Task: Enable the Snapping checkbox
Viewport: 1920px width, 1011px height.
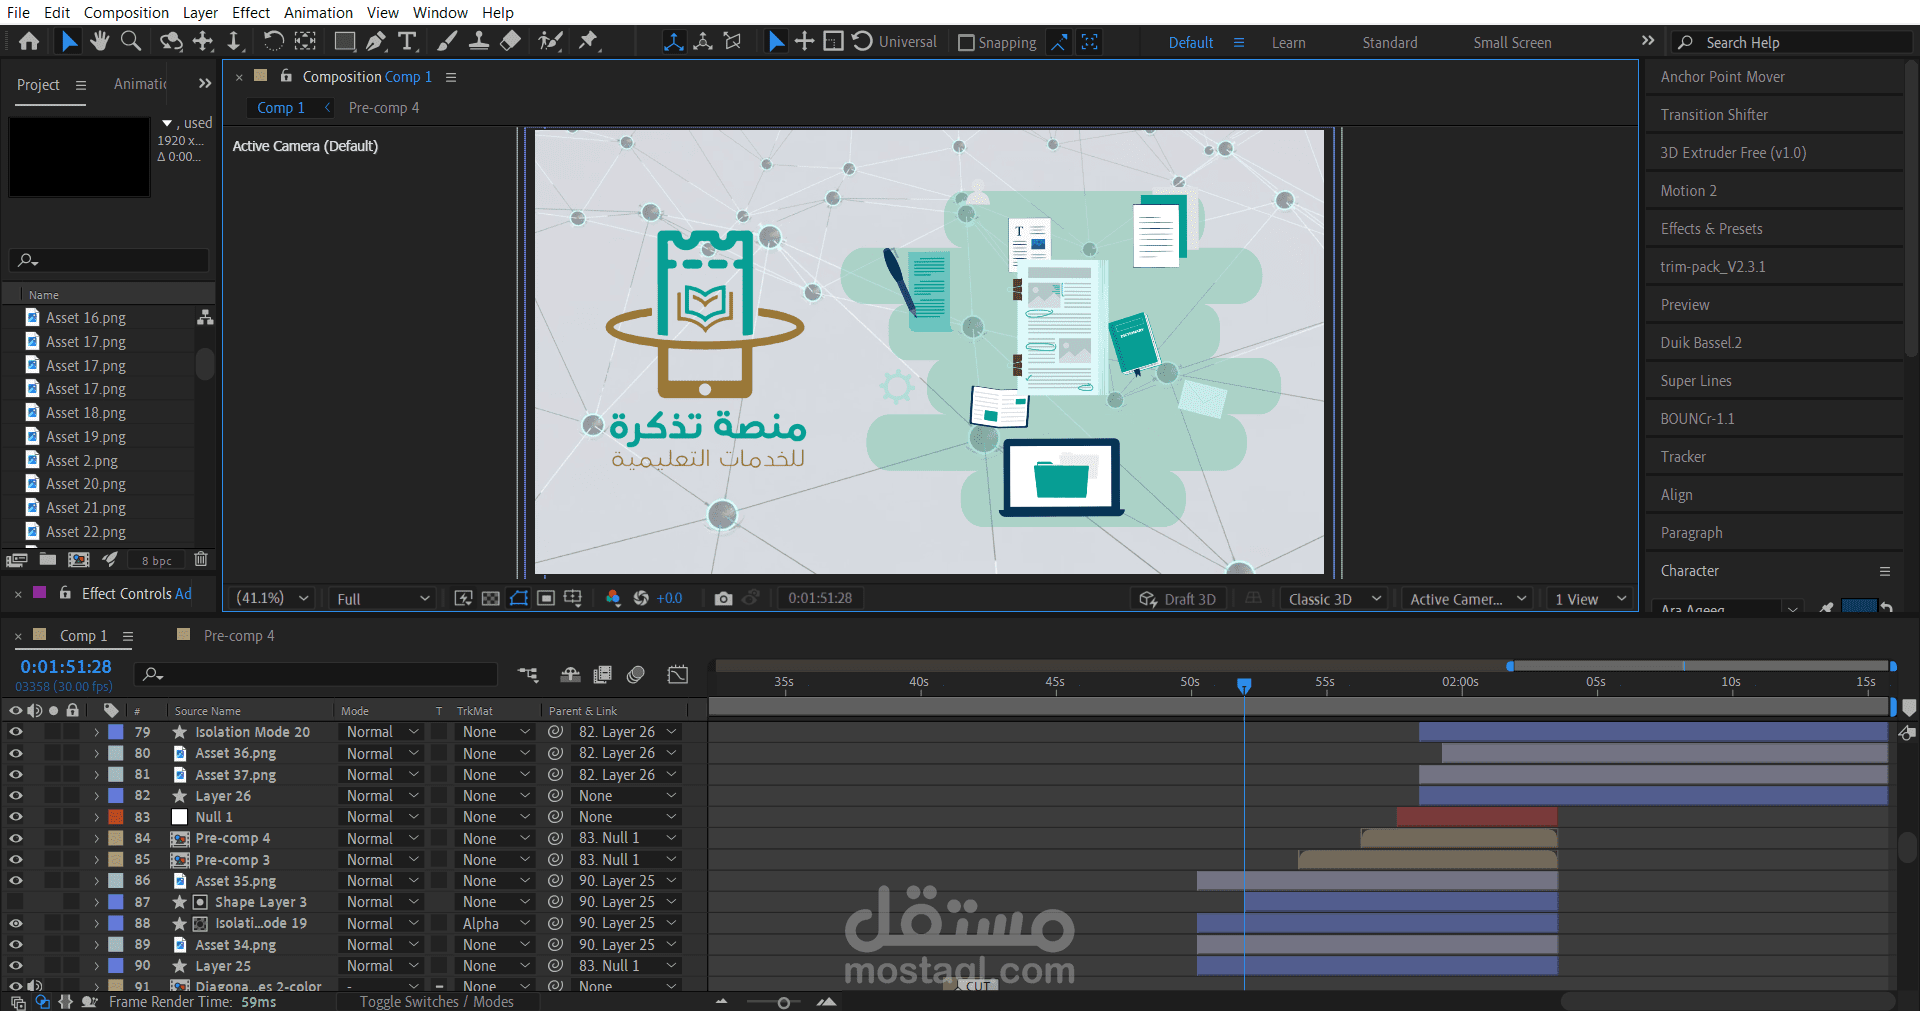Action: coord(966,43)
